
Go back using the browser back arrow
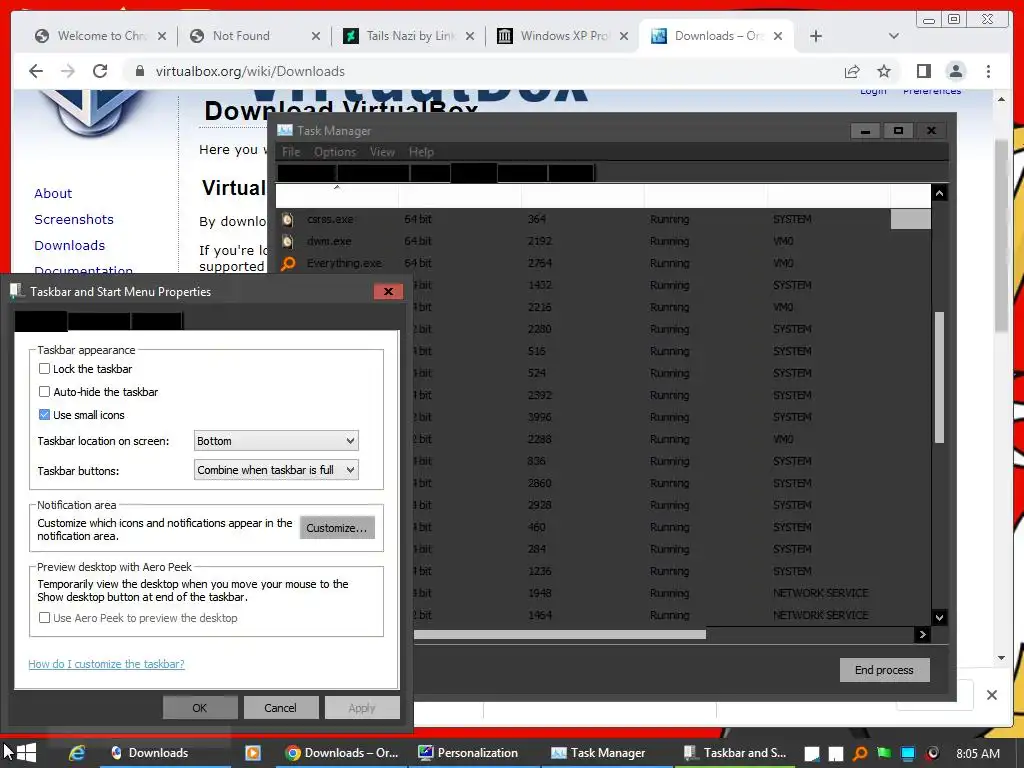click(36, 71)
